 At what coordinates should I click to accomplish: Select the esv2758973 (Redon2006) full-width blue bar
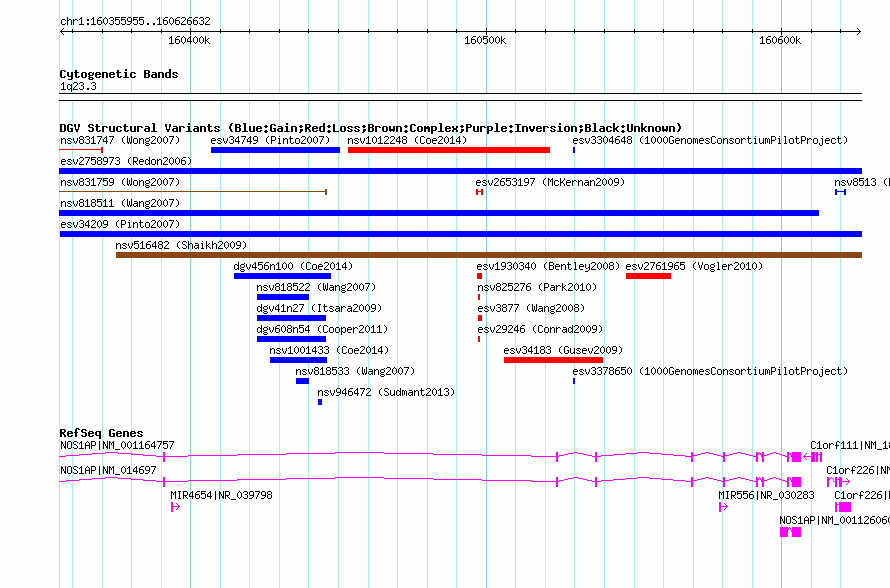coord(460,171)
